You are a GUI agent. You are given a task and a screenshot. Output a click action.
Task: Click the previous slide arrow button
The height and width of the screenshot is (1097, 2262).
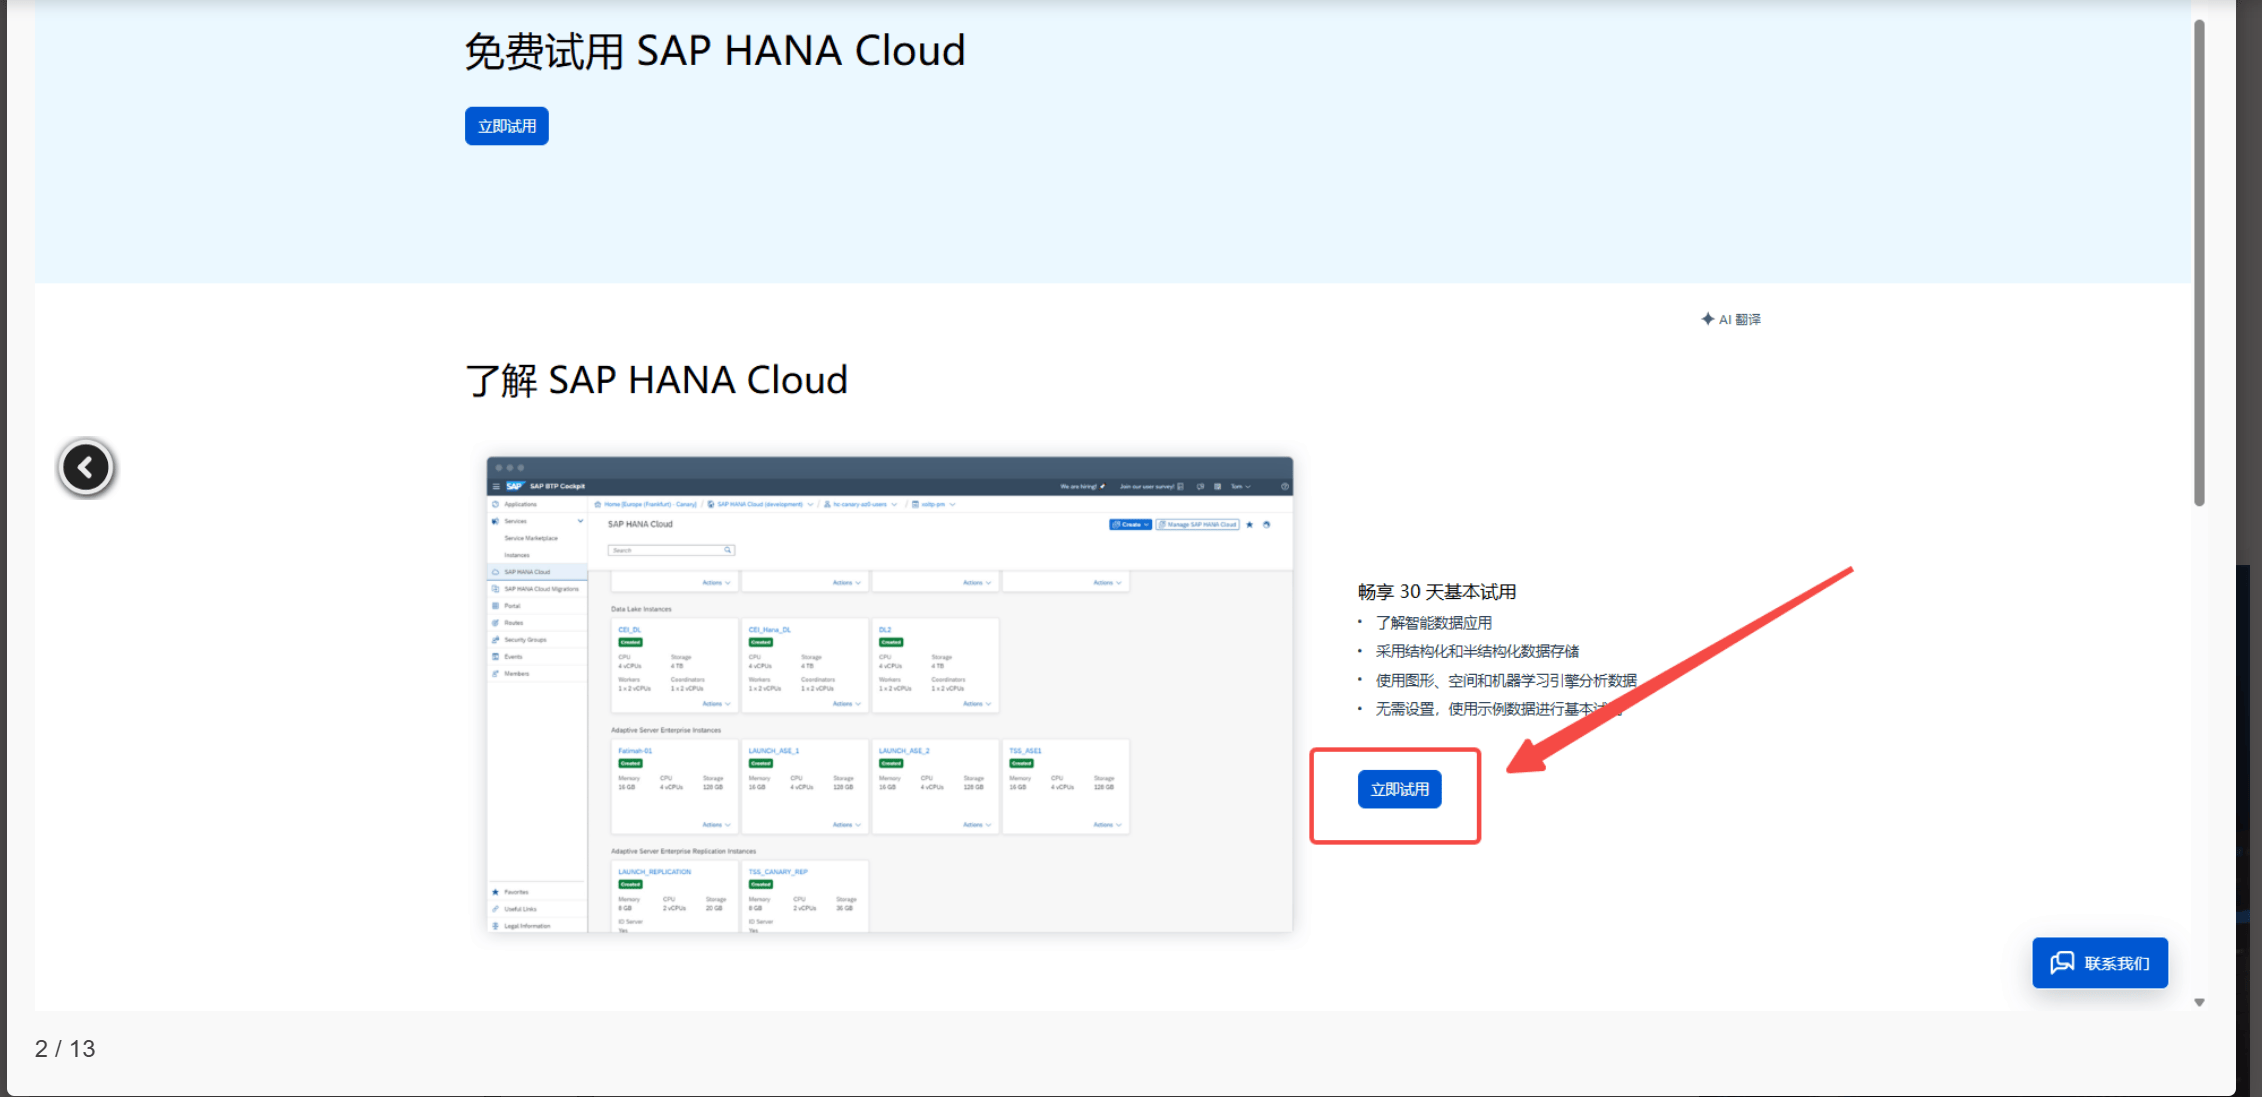pos(86,467)
